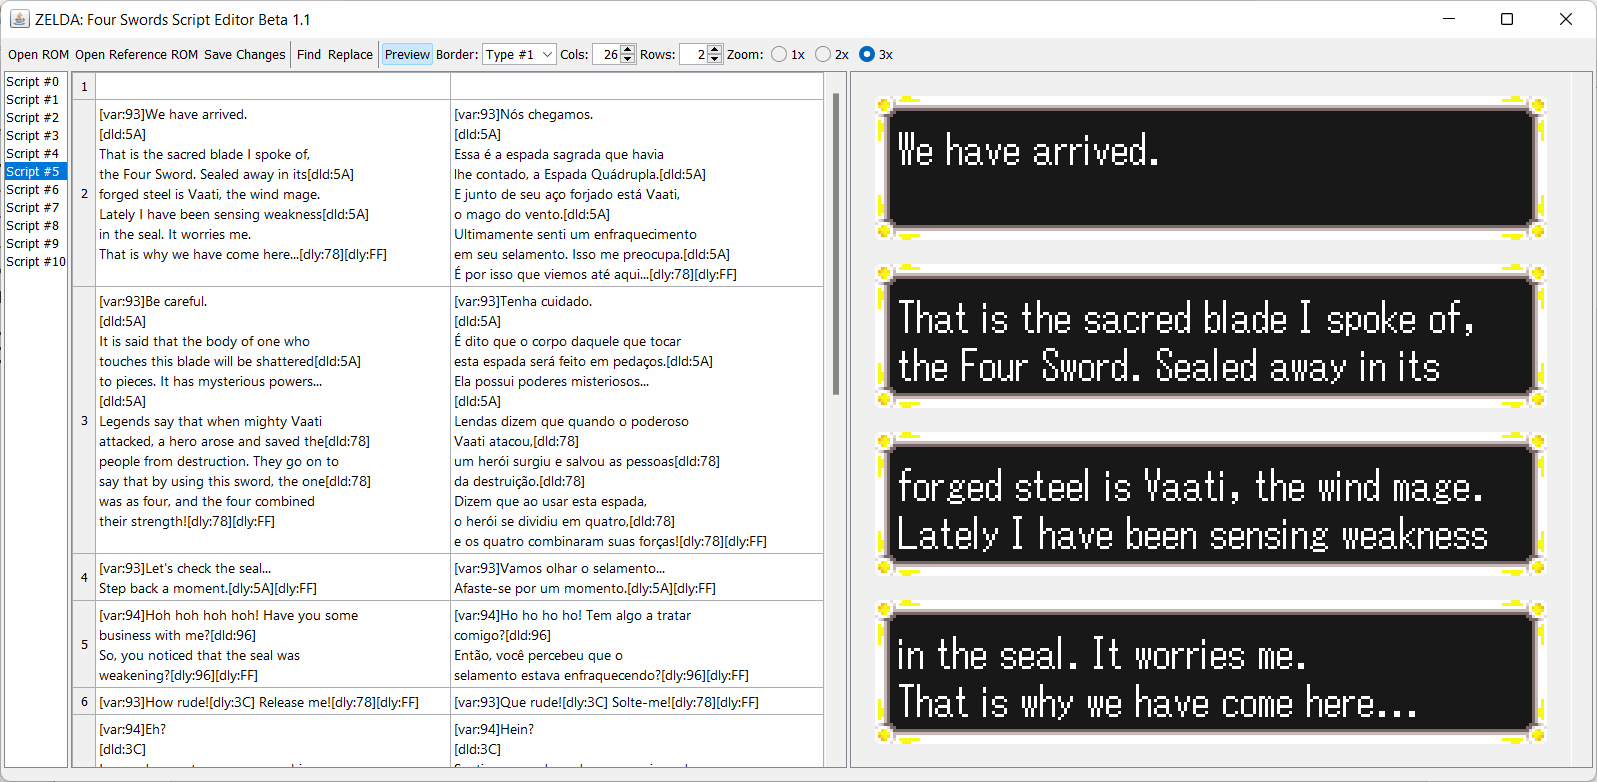The height and width of the screenshot is (782, 1597).
Task: Increase Cols value with up arrow
Action: pyautogui.click(x=628, y=50)
